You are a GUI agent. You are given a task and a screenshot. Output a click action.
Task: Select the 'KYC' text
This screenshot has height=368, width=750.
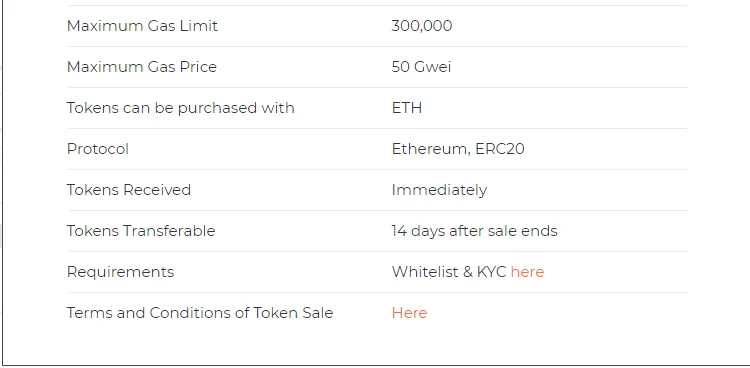click(491, 272)
